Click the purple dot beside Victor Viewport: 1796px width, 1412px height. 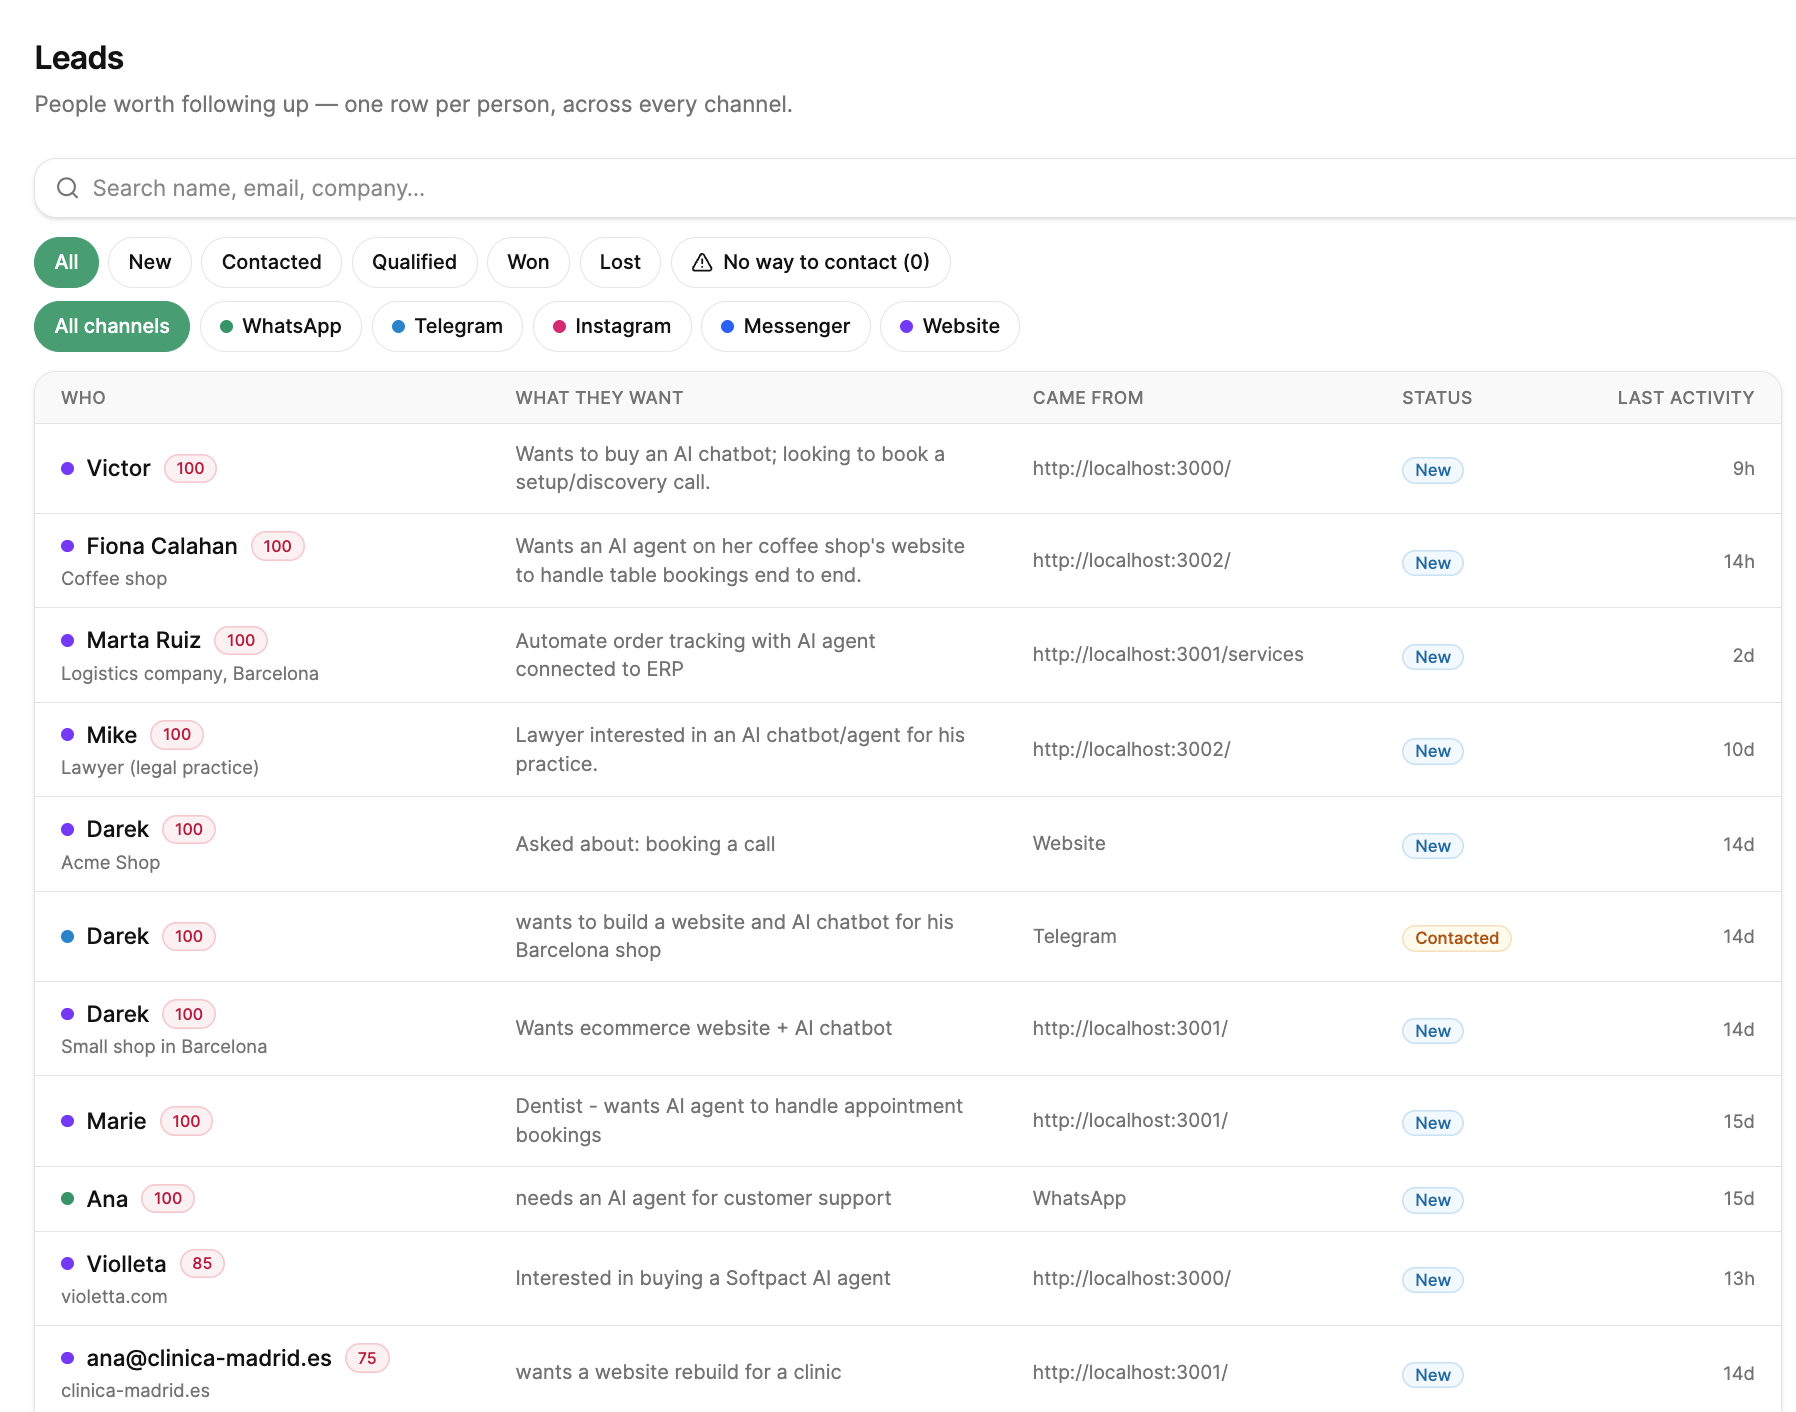pos(68,468)
